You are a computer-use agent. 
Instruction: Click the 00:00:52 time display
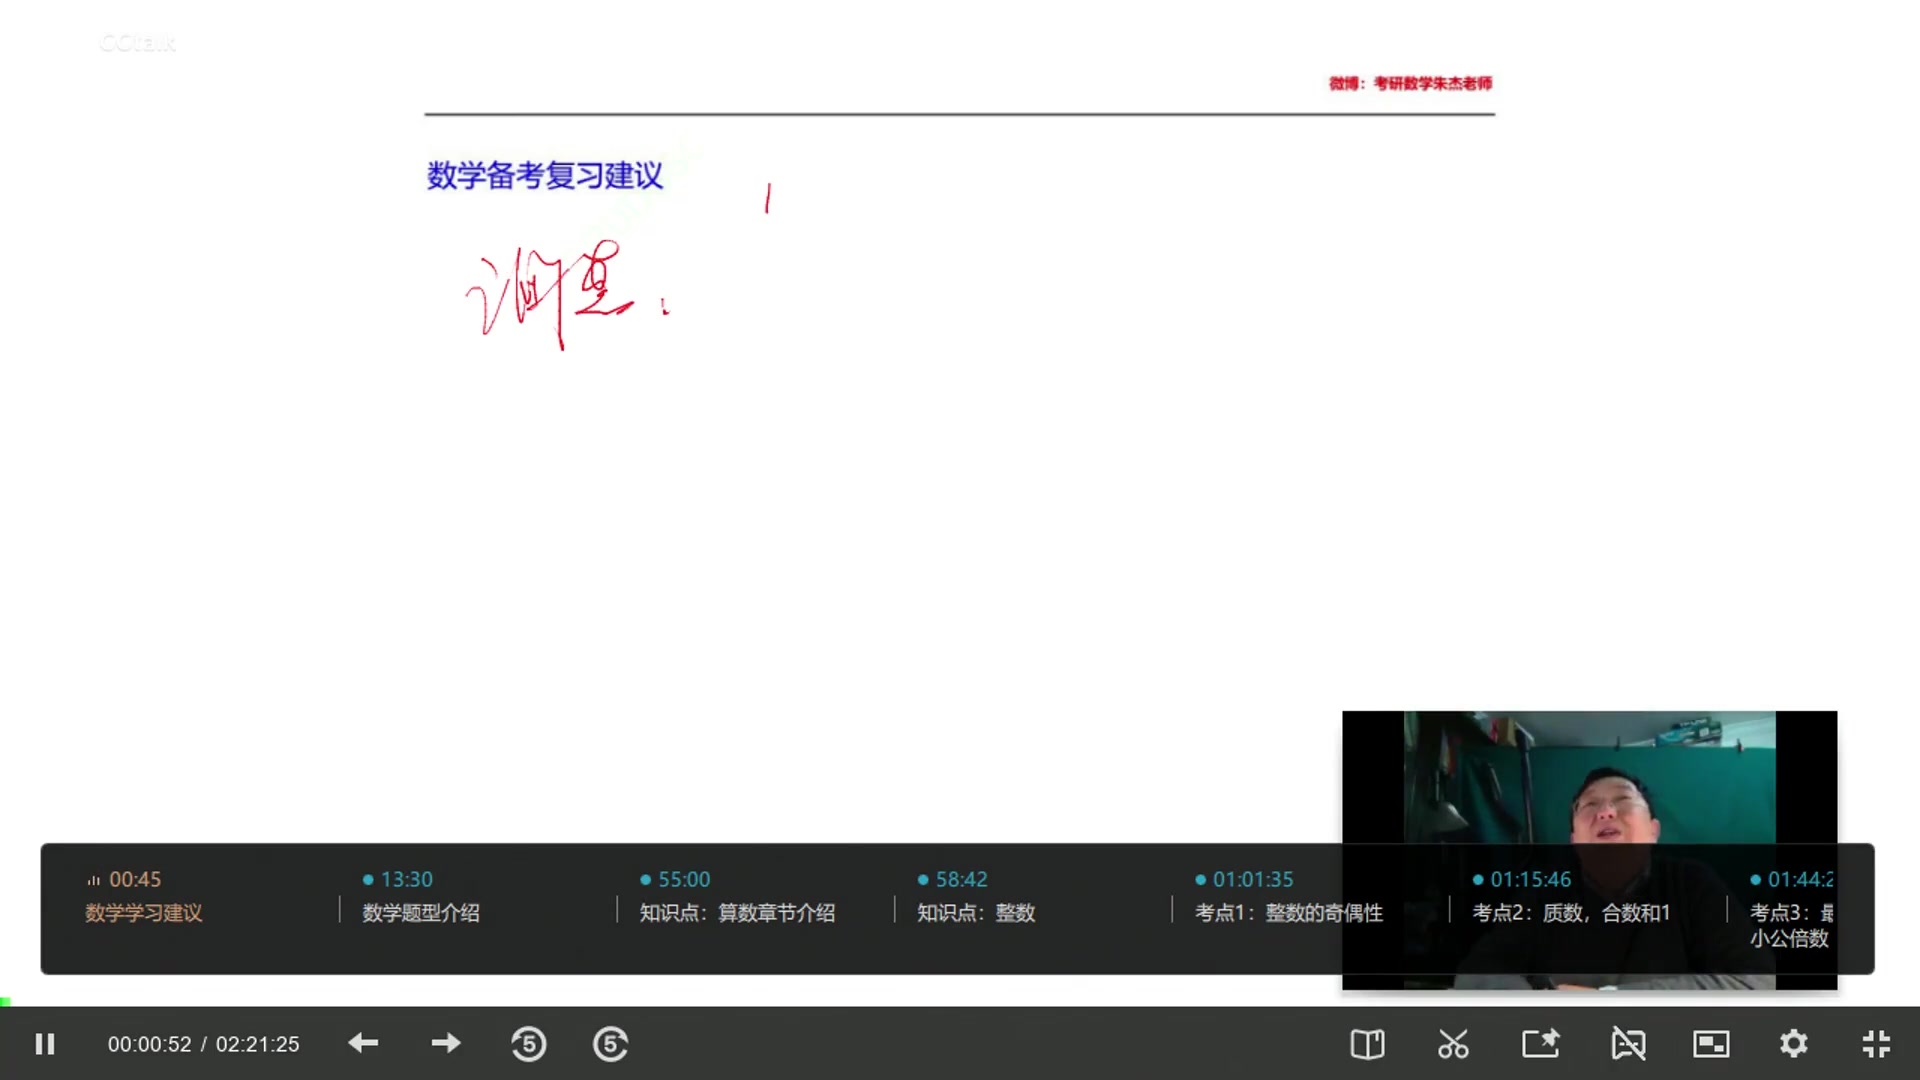pos(150,1043)
